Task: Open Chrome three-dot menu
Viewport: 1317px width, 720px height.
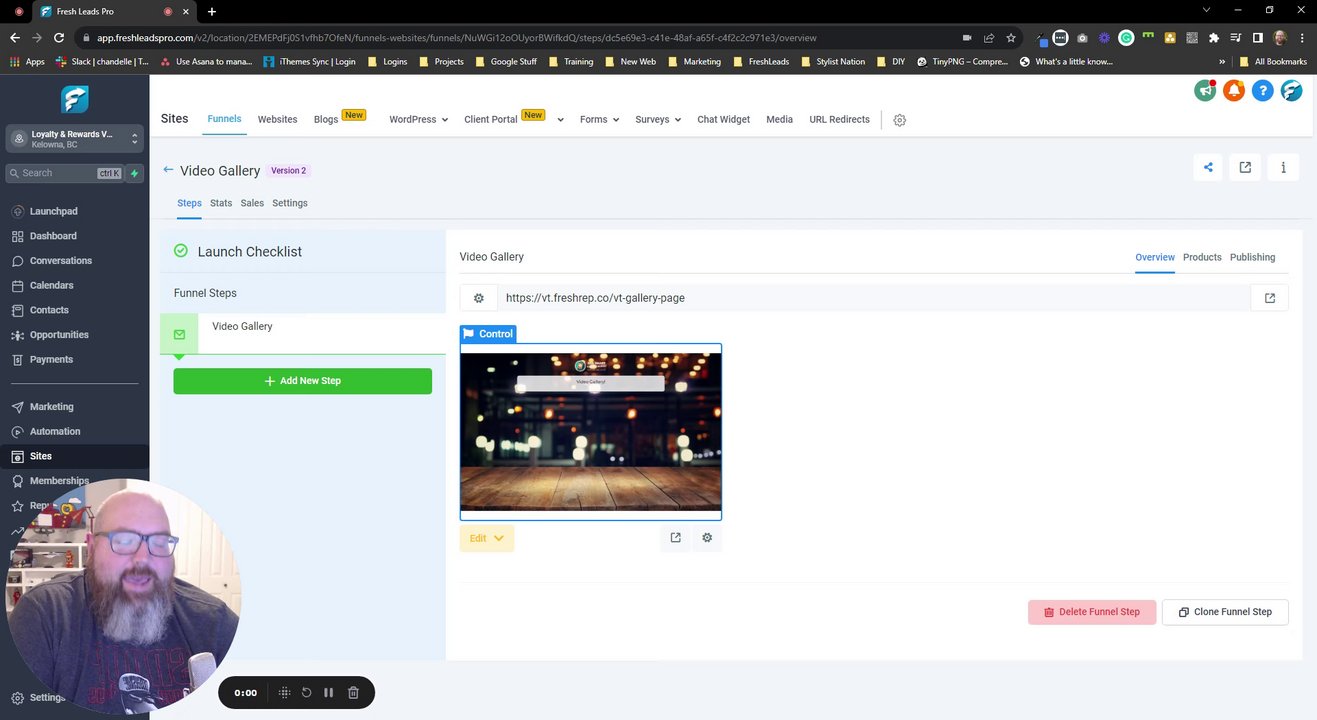Action: 1302,38
